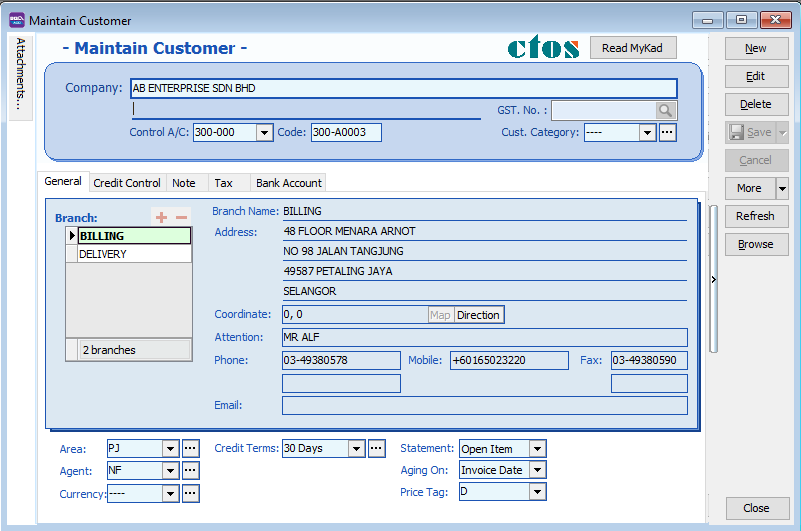Expand the Control A/C dropdown
The image size is (801, 531).
pyautogui.click(x=264, y=133)
